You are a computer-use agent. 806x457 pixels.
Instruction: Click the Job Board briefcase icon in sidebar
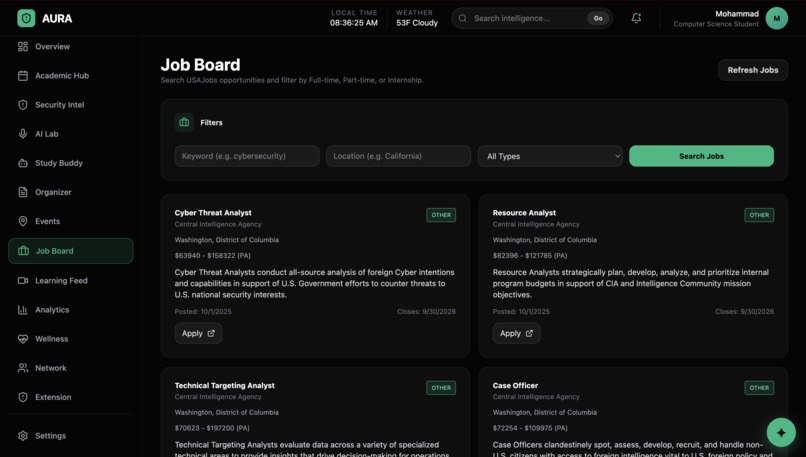(23, 251)
